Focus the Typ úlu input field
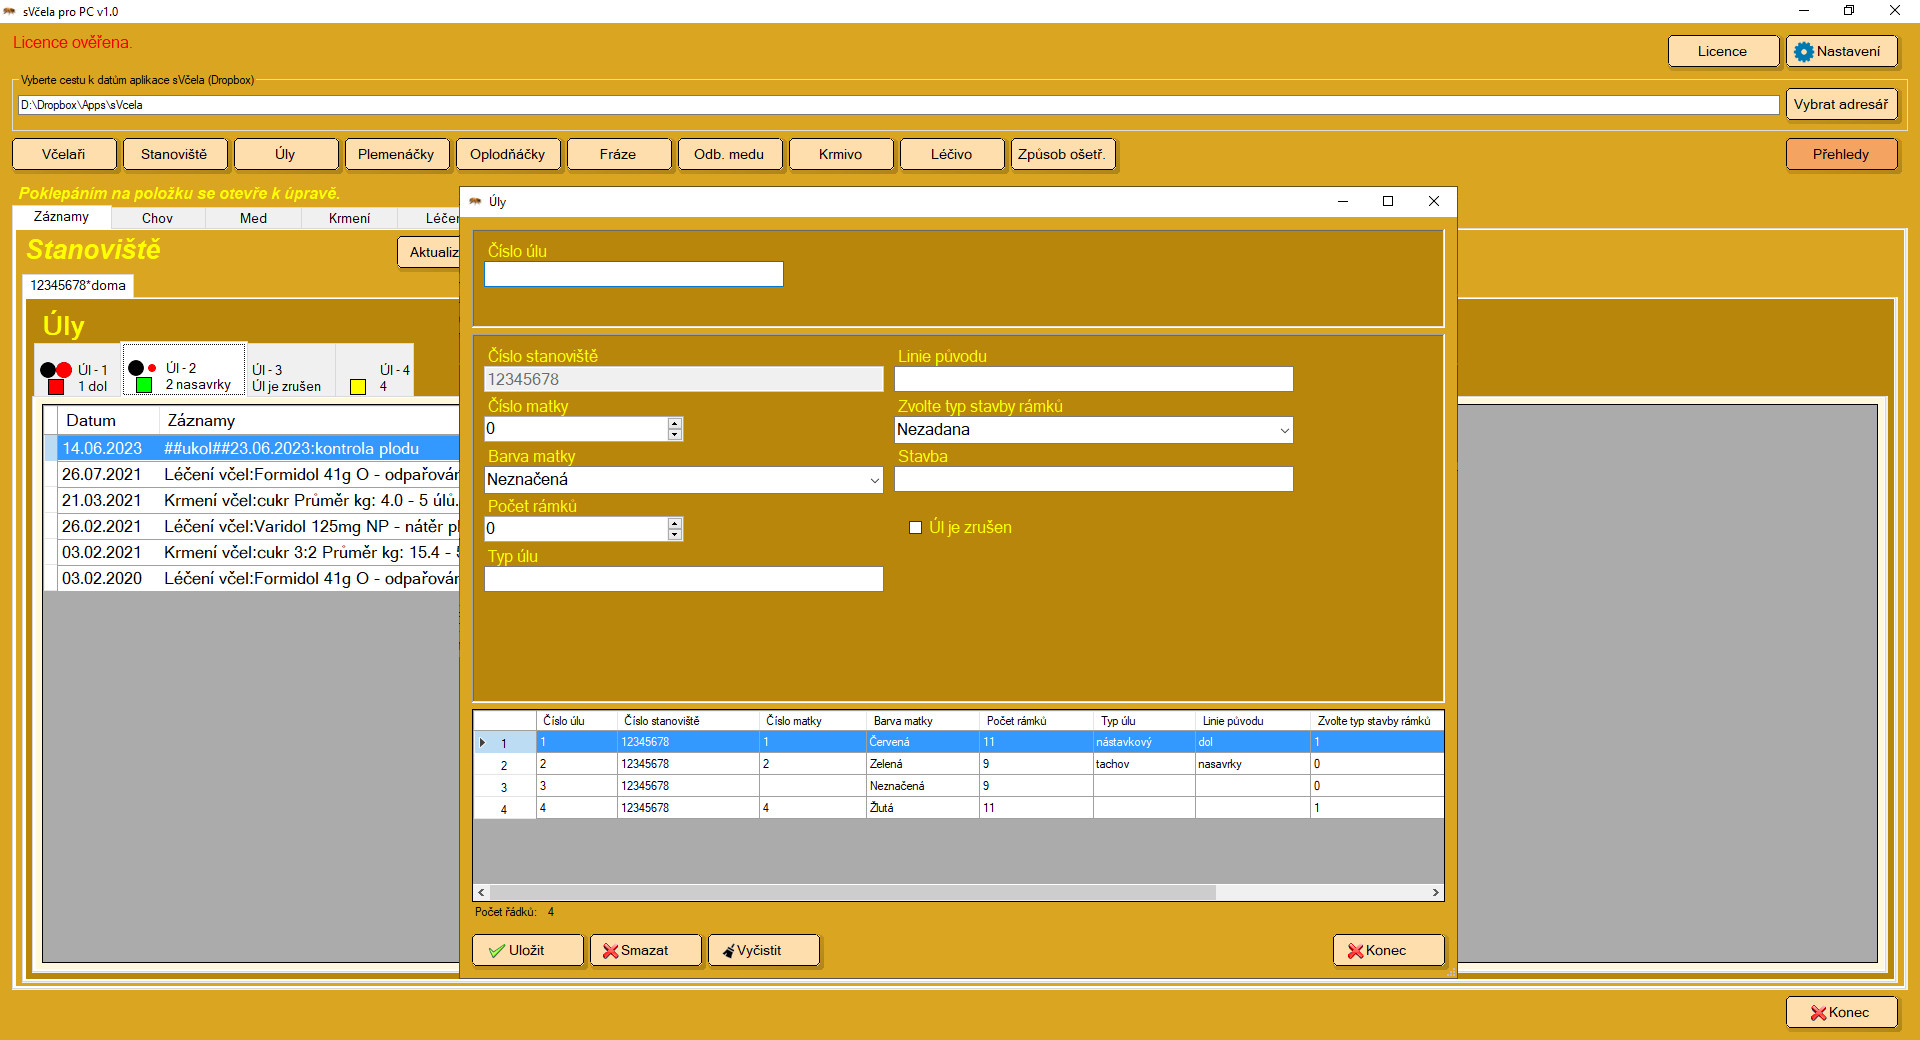Image resolution: width=1920 pixels, height=1040 pixels. point(684,579)
